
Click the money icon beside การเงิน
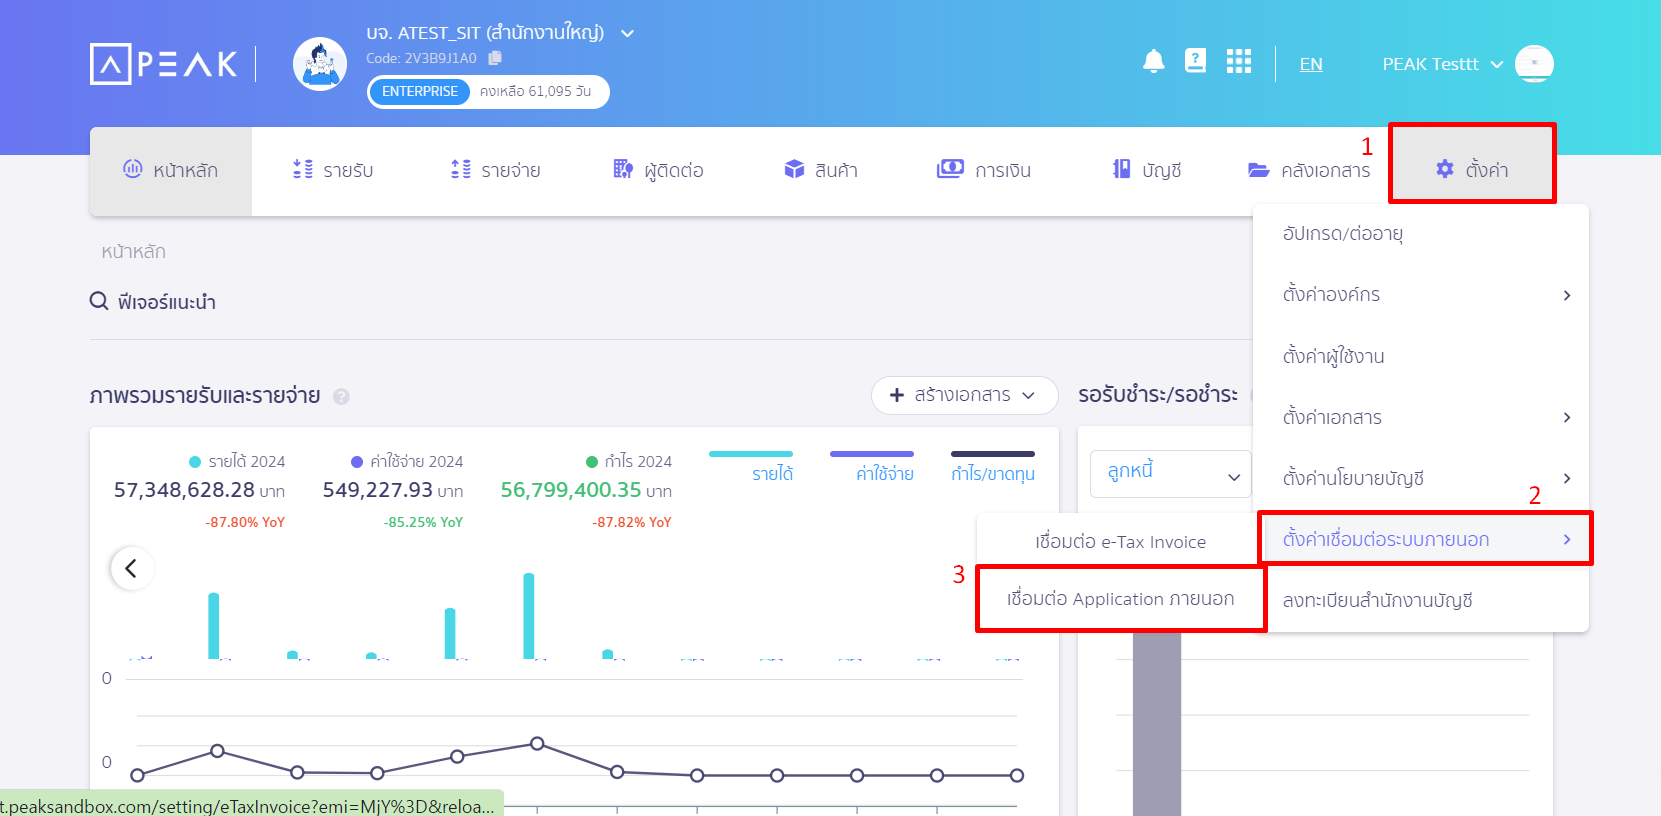pyautogui.click(x=950, y=168)
